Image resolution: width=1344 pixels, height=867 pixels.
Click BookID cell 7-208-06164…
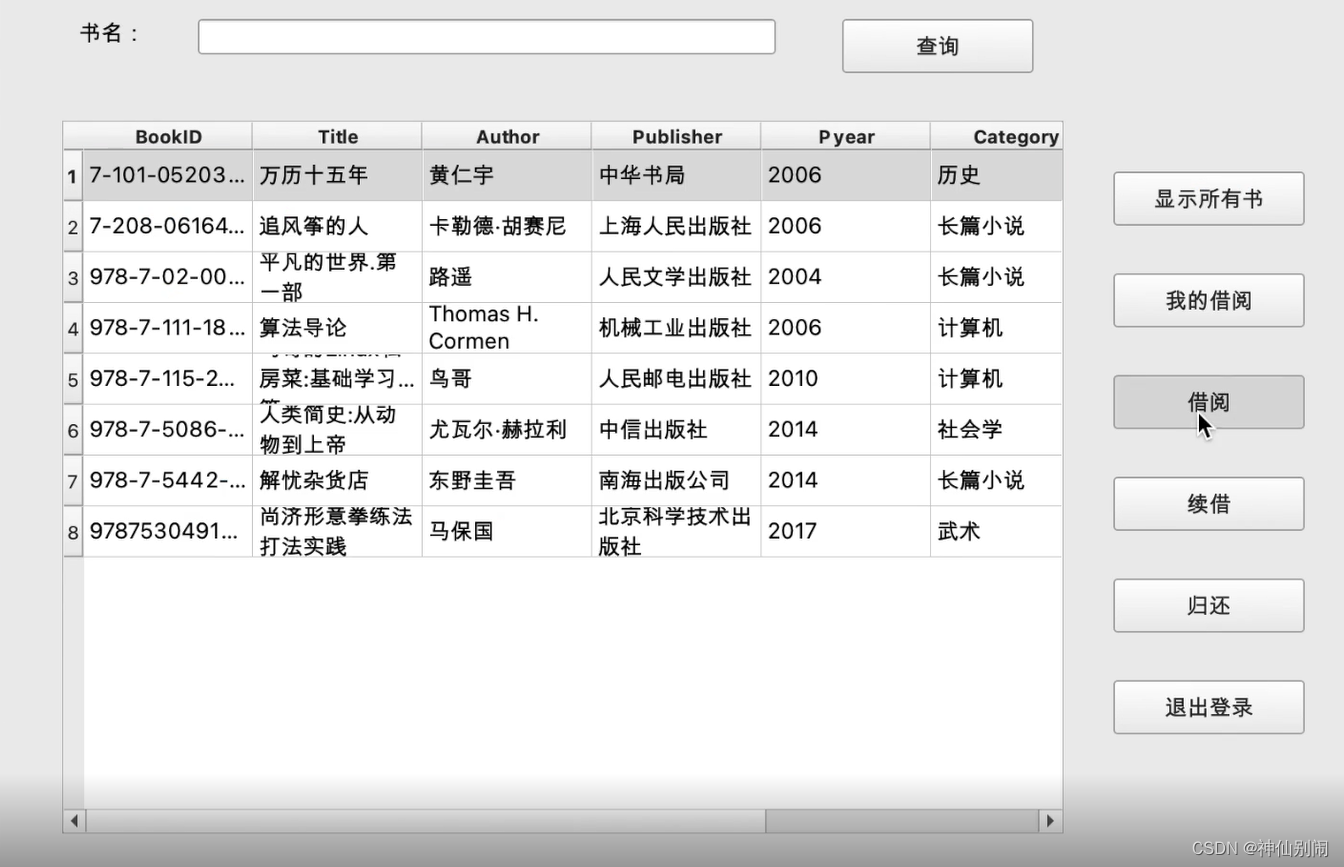point(168,227)
